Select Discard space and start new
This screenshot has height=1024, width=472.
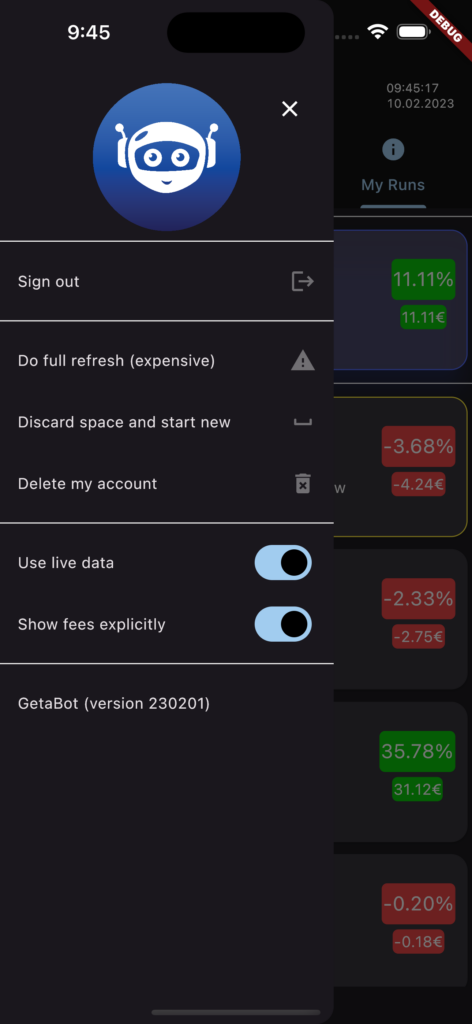point(166,422)
